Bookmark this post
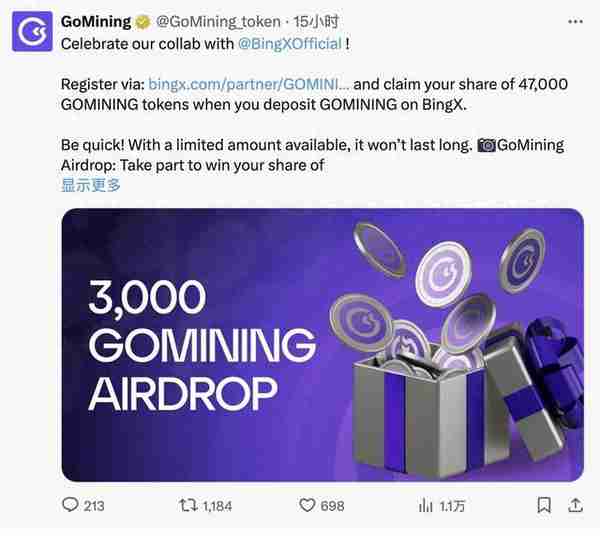Image resolution: width=600 pixels, height=536 pixels. point(544,505)
